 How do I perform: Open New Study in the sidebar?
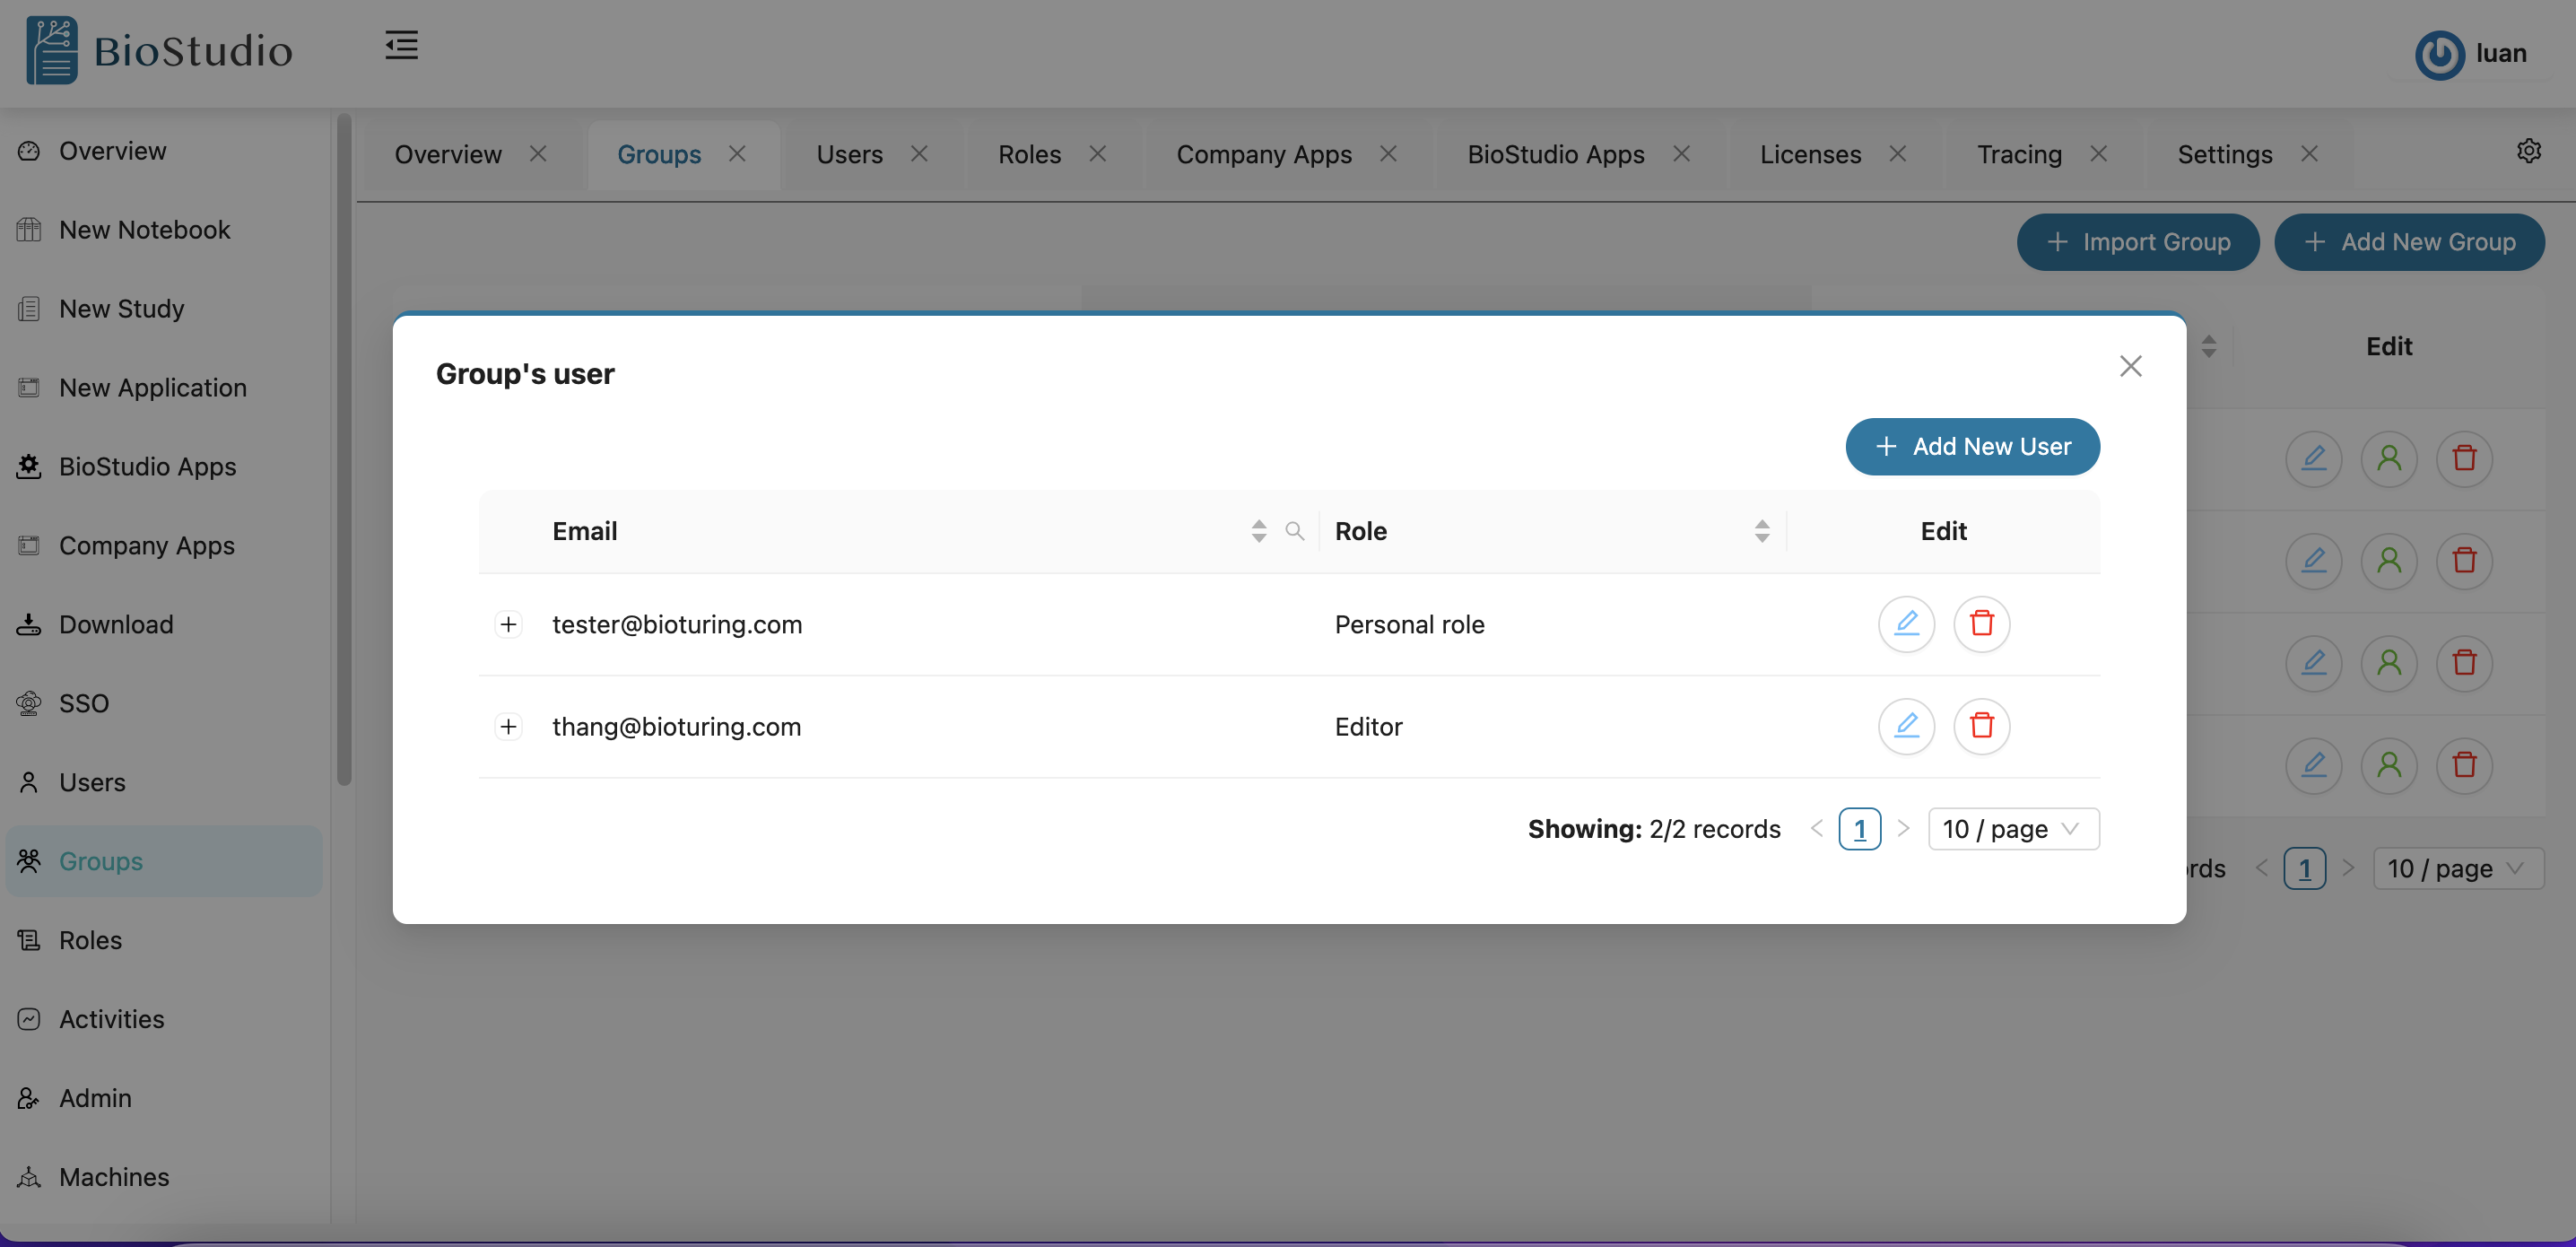click(x=164, y=309)
